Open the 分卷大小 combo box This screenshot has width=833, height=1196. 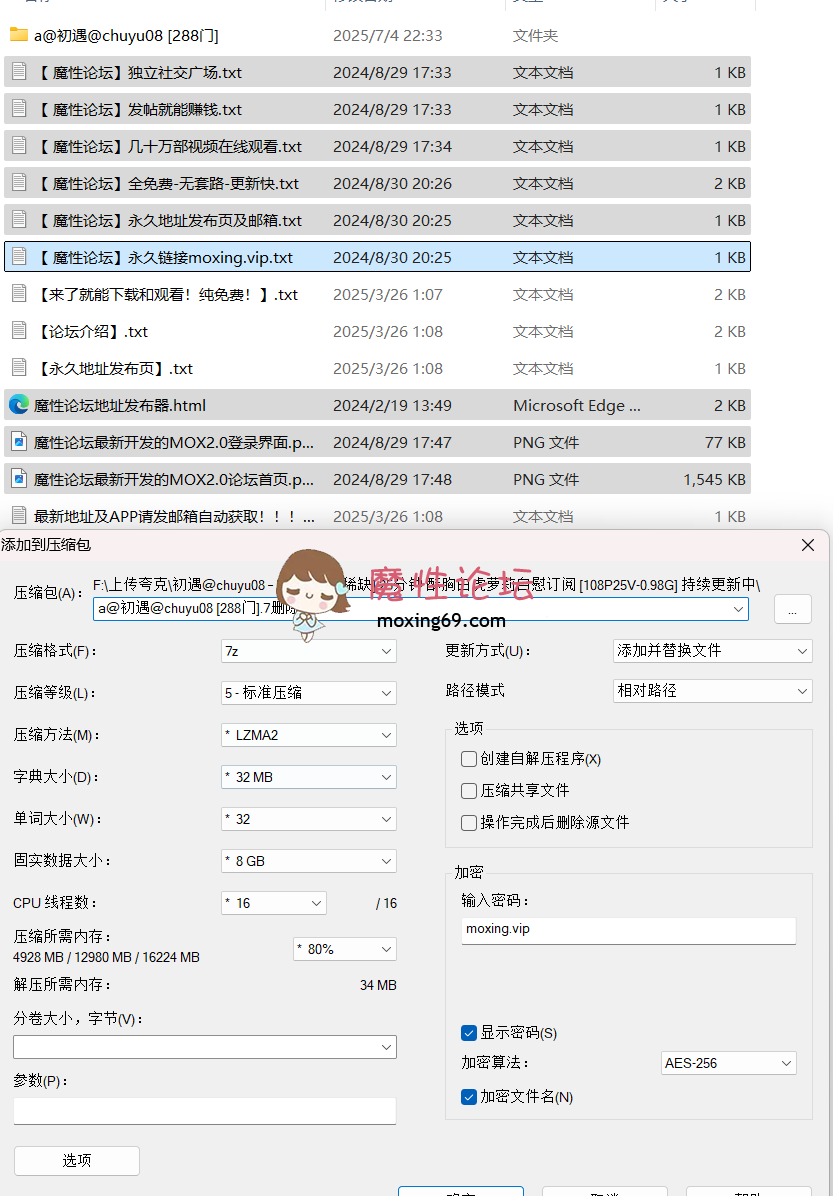pyautogui.click(x=204, y=1046)
